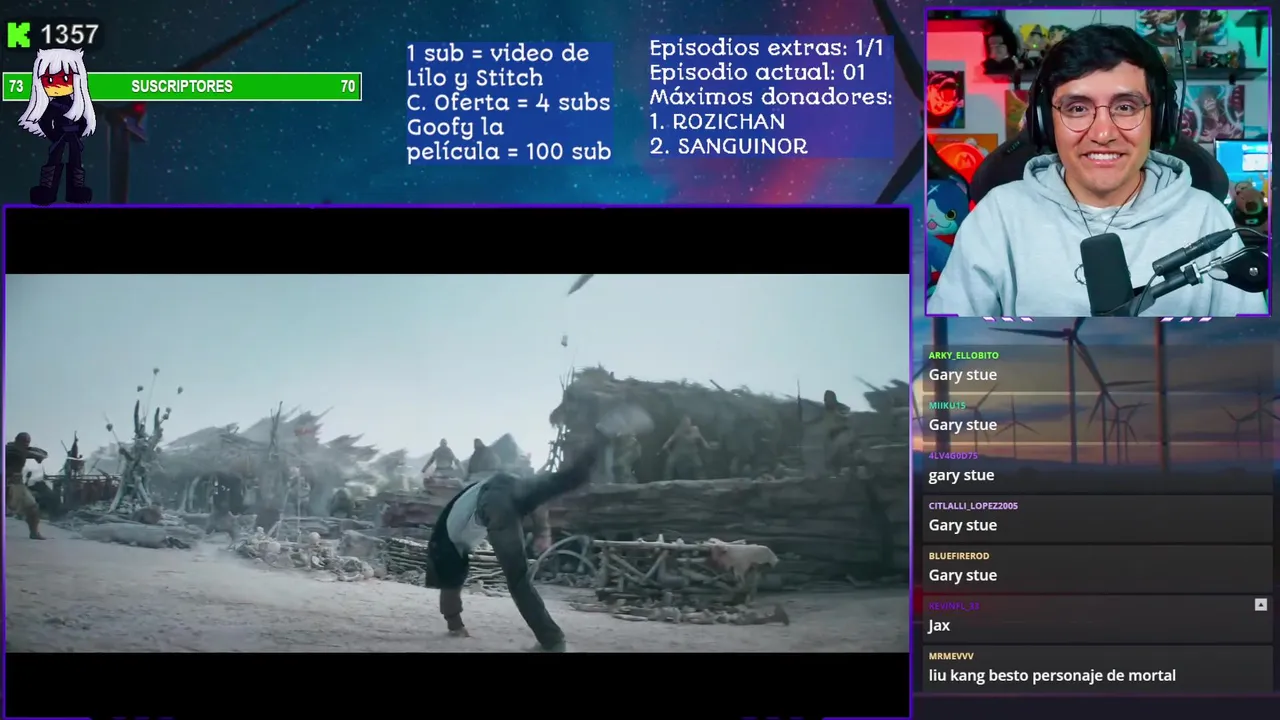Image resolution: width=1280 pixels, height=720 pixels.
Task: Click username CITLALLI_LOPEZ2005 in chat
Action: click(973, 505)
